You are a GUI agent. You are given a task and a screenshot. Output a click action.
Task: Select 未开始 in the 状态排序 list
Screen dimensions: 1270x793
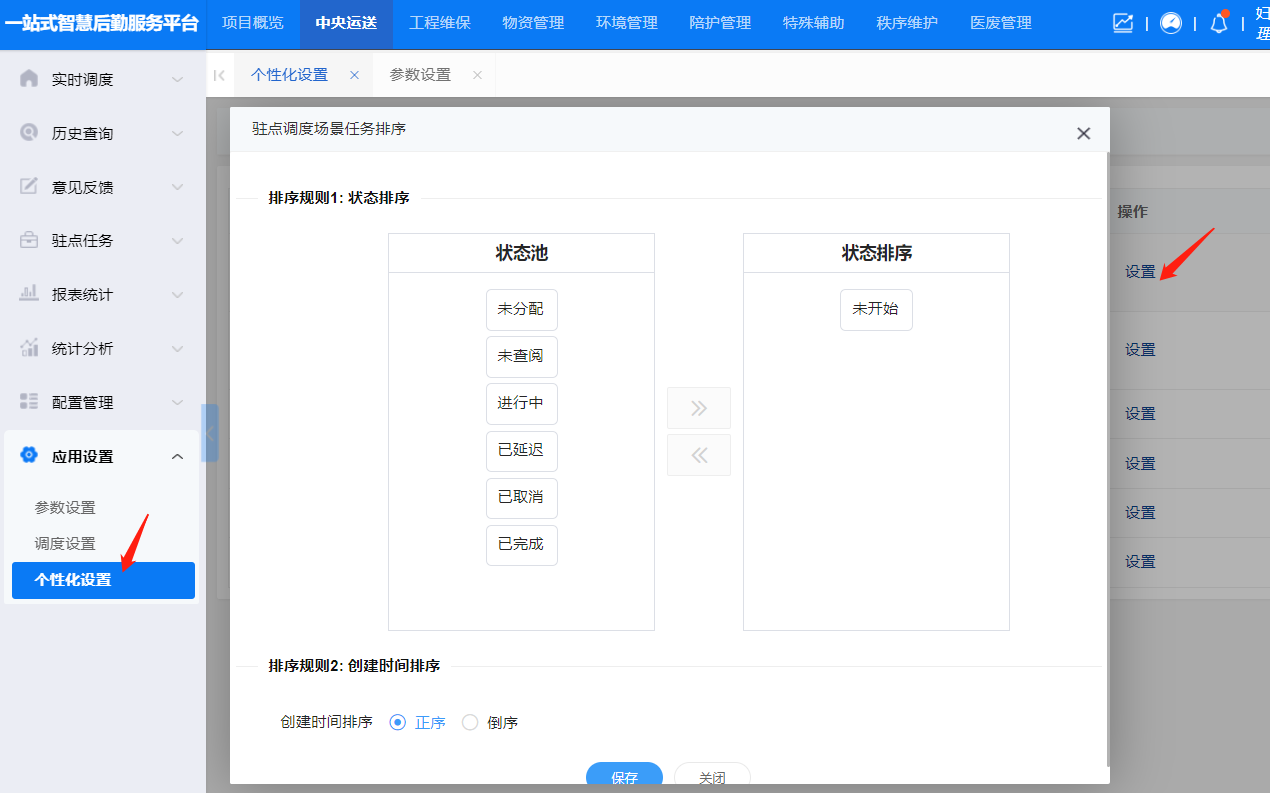[x=876, y=309]
